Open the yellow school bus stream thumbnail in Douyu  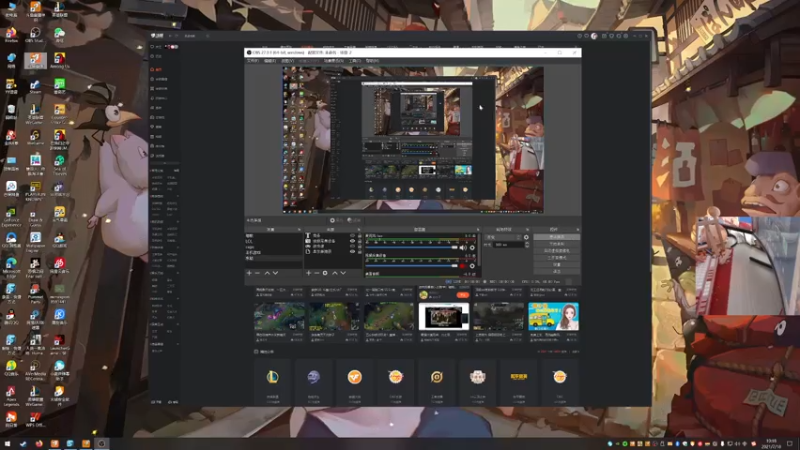coord(553,316)
